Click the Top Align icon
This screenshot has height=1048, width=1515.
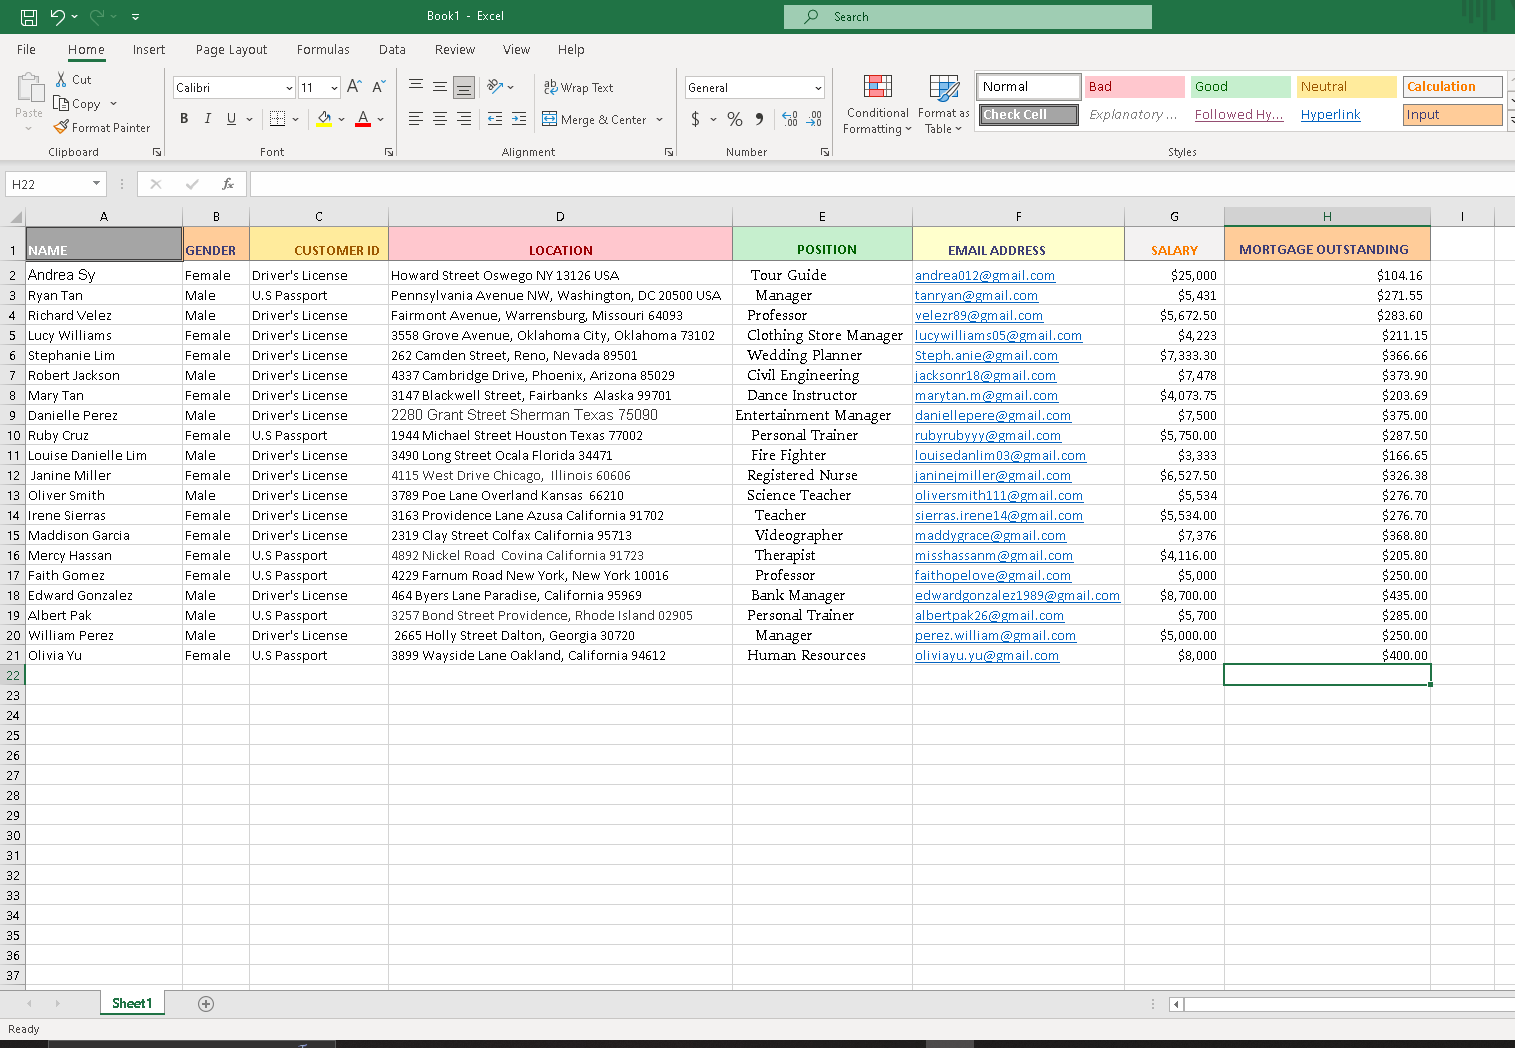(x=416, y=87)
